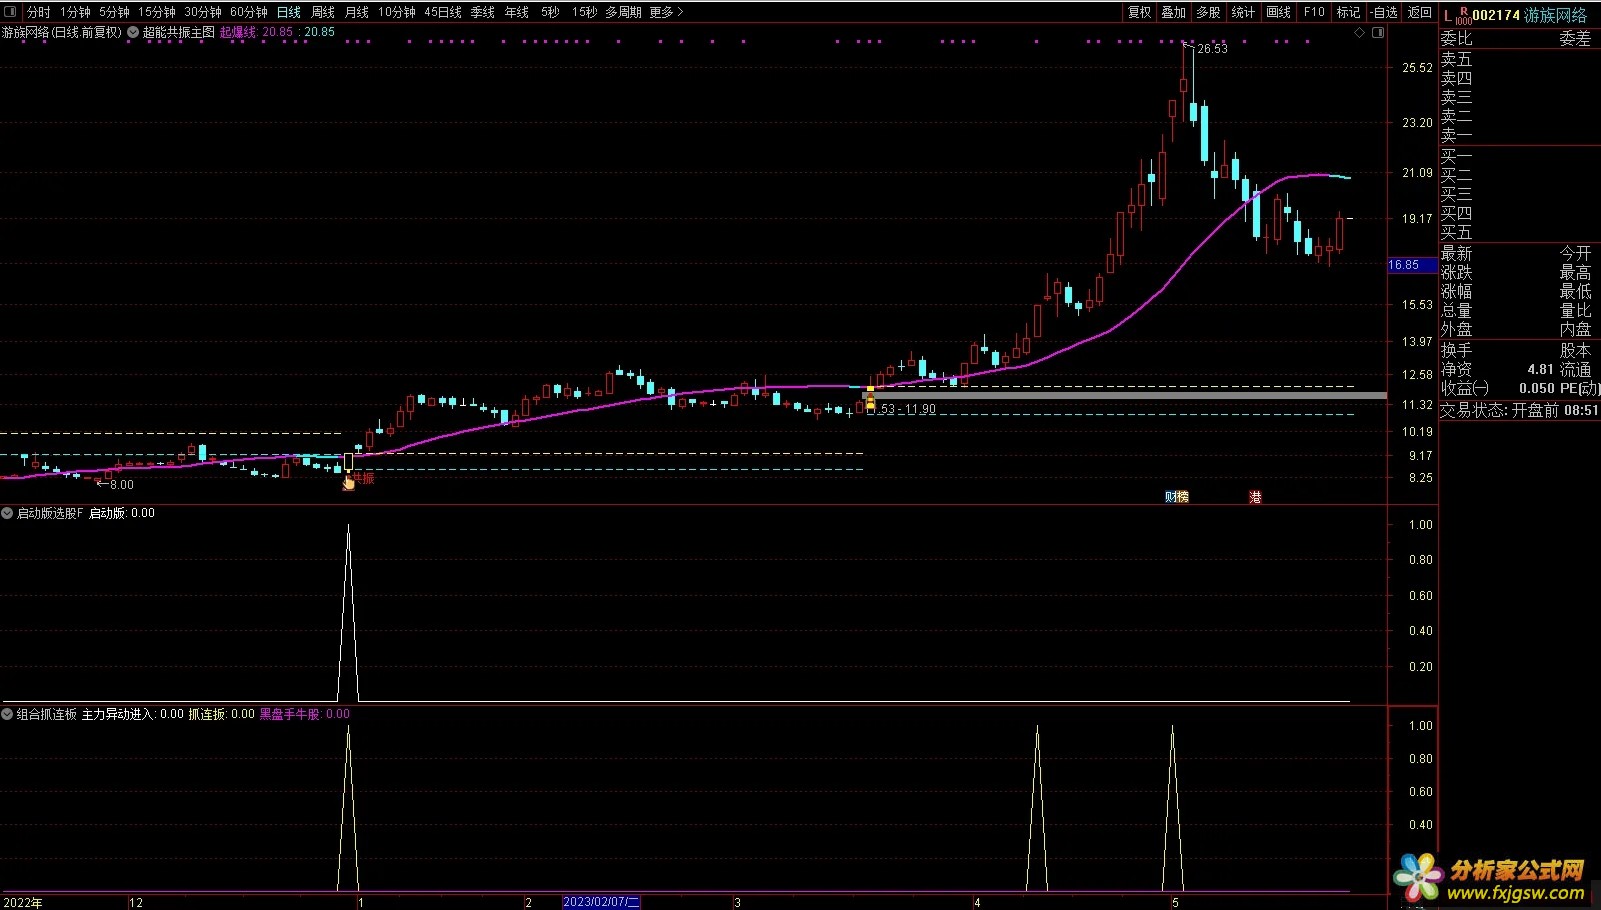The image size is (1601, 910).
Task: Click the 组合抓连板 indicator name
Action: [46, 714]
